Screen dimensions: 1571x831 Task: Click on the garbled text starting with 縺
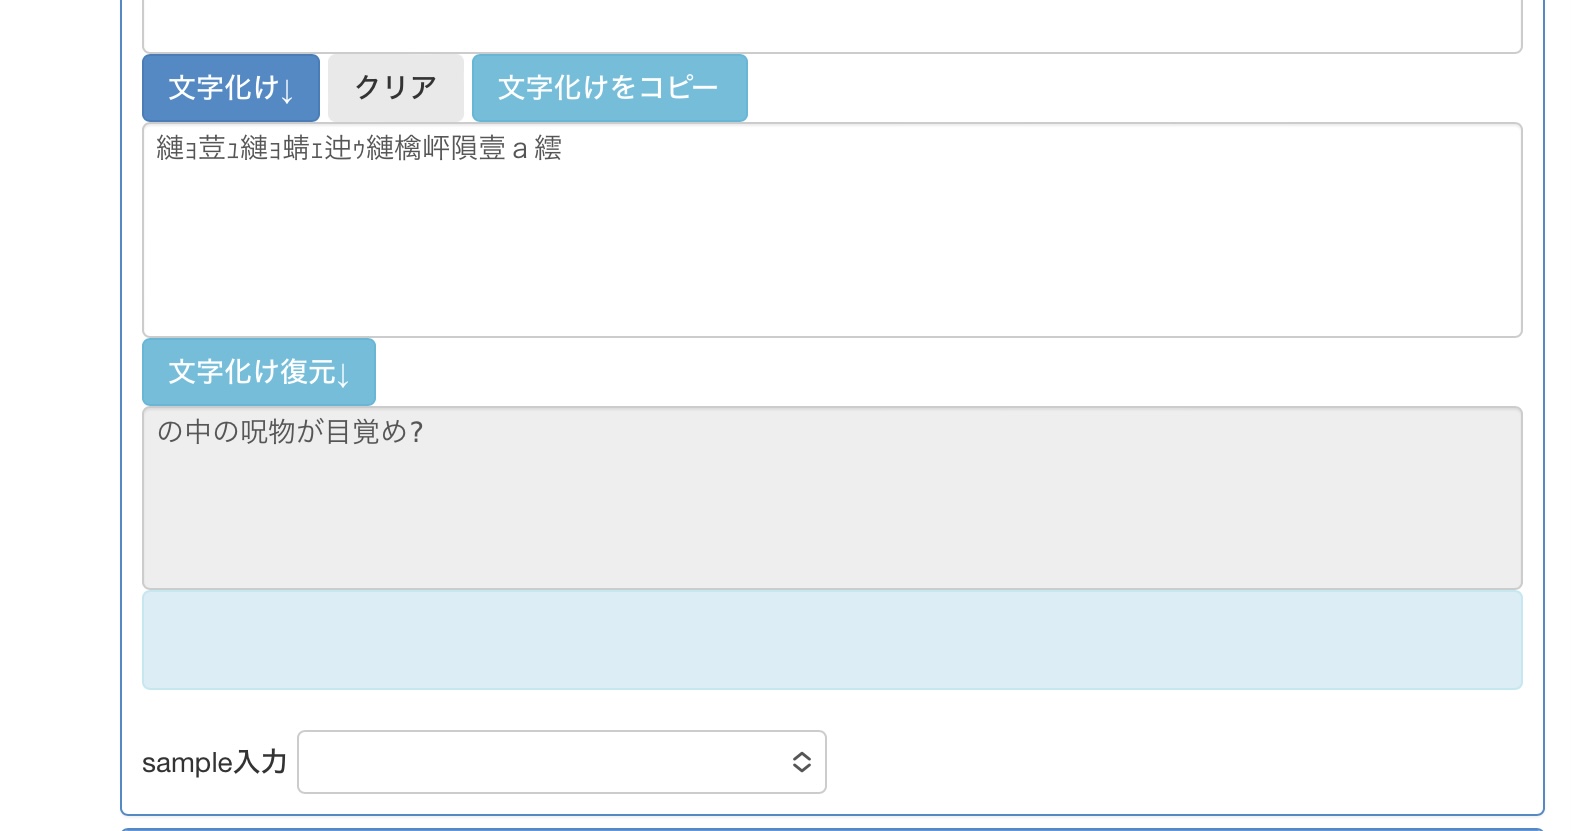(x=358, y=149)
